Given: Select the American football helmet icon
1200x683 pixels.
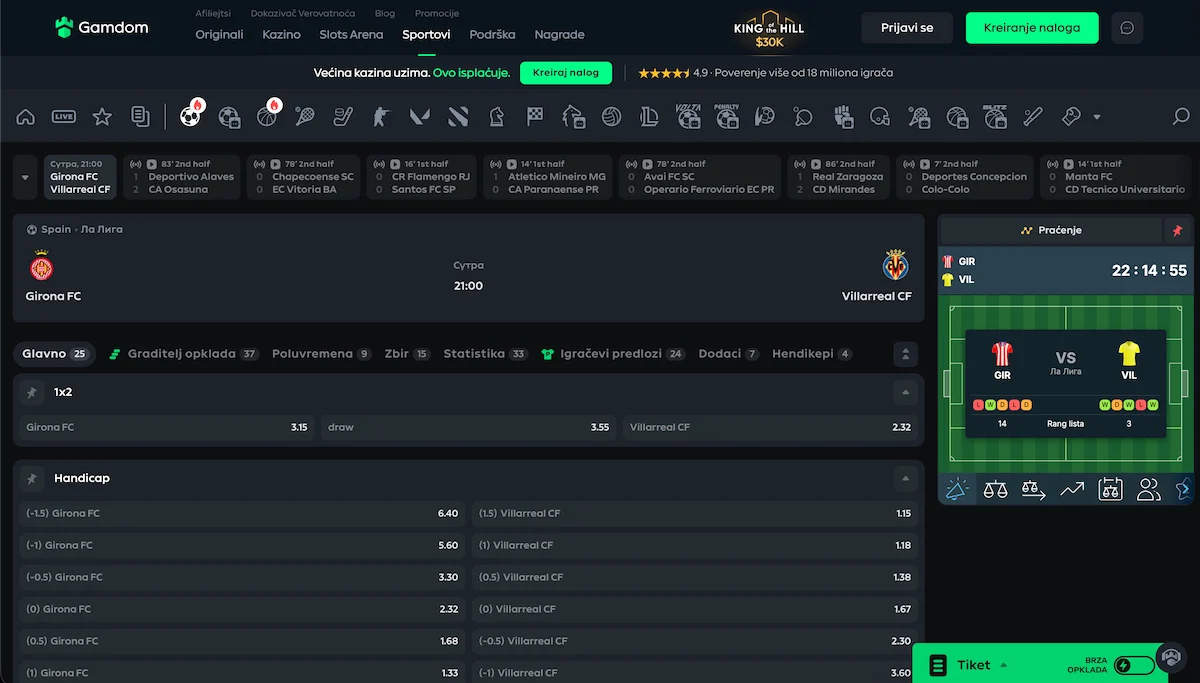Looking at the screenshot, I should pyautogui.click(x=880, y=117).
